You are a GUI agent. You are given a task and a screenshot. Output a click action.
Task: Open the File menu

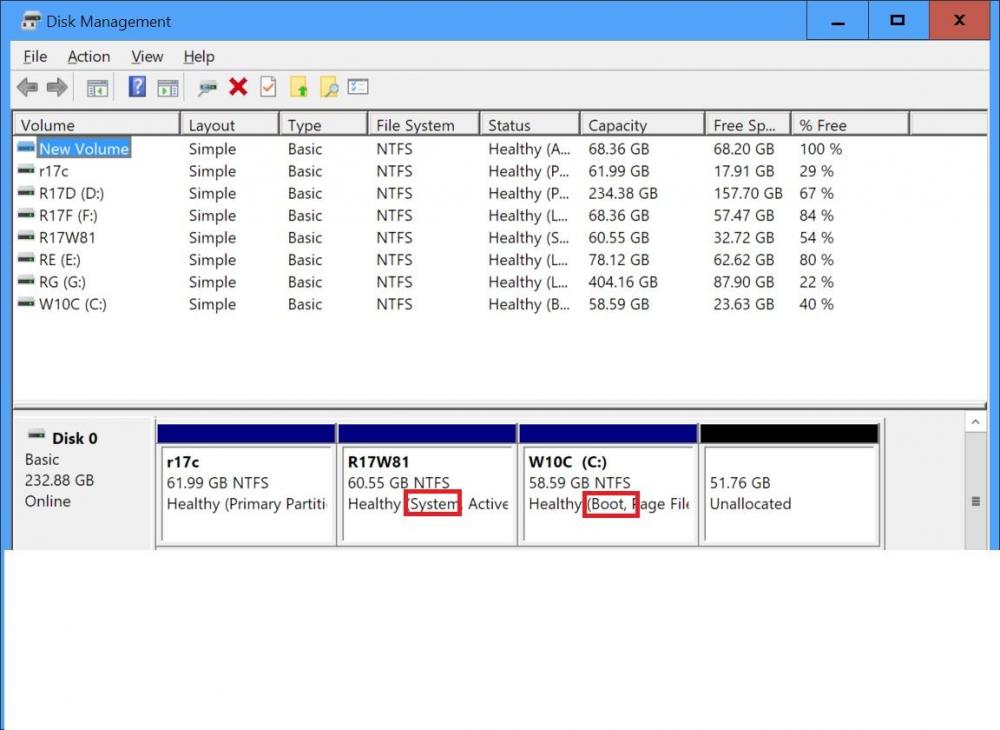(x=35, y=57)
